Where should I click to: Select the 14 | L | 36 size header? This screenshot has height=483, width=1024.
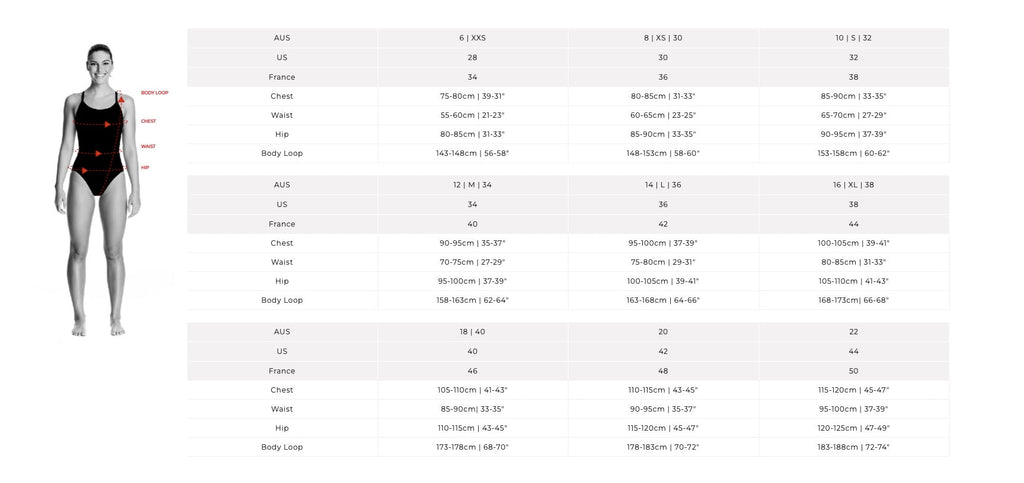[x=663, y=185]
